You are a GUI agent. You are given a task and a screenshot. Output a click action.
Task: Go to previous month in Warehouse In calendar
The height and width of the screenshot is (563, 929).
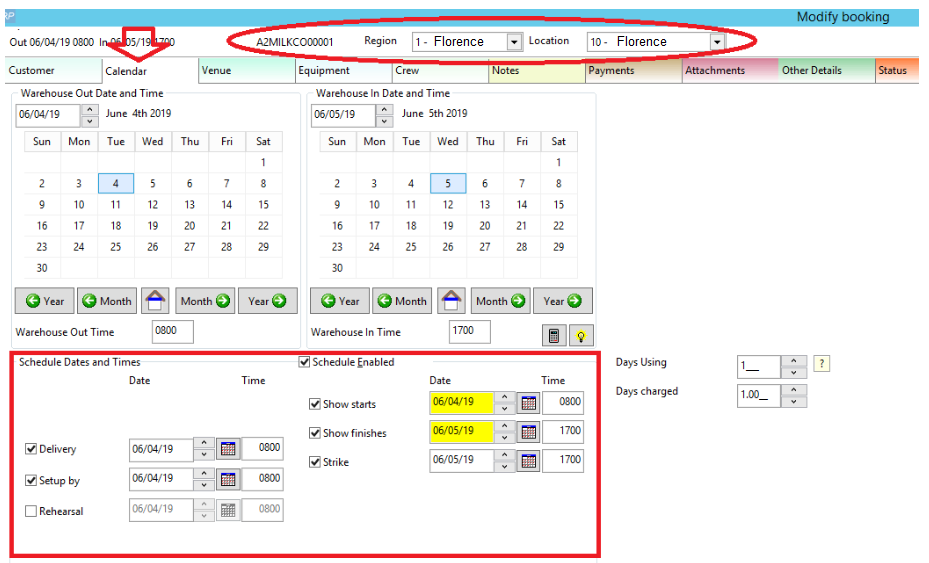click(x=402, y=300)
